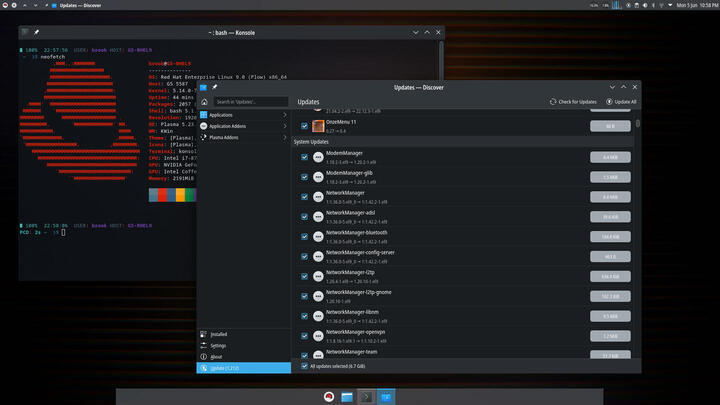The height and width of the screenshot is (405, 720).
Task: Open the Applications category
Action: [x=244, y=115]
